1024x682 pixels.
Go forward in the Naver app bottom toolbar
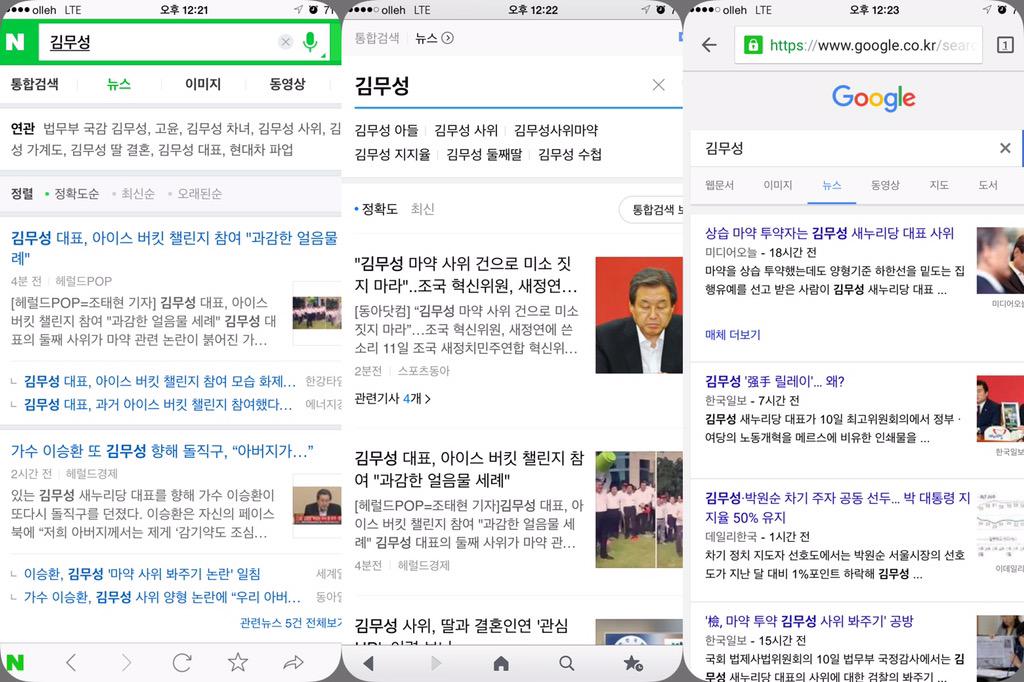pos(127,662)
